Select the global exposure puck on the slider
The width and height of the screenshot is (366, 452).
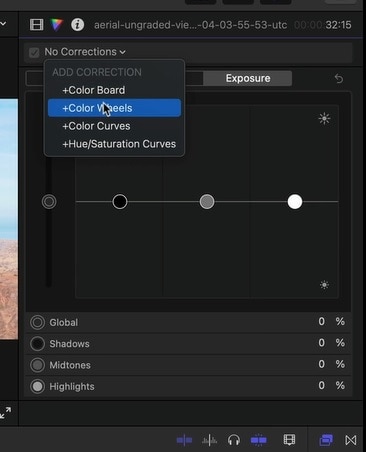click(49, 202)
